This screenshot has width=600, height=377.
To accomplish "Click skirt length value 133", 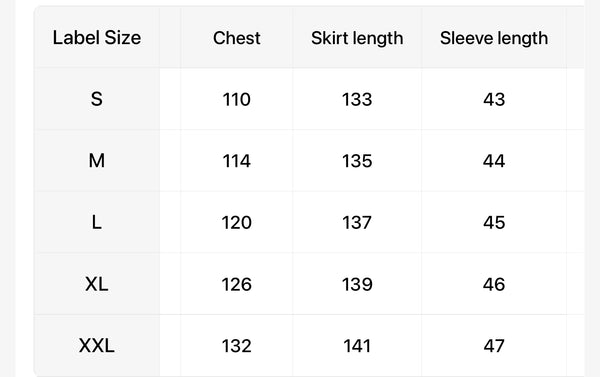I will coord(357,100).
